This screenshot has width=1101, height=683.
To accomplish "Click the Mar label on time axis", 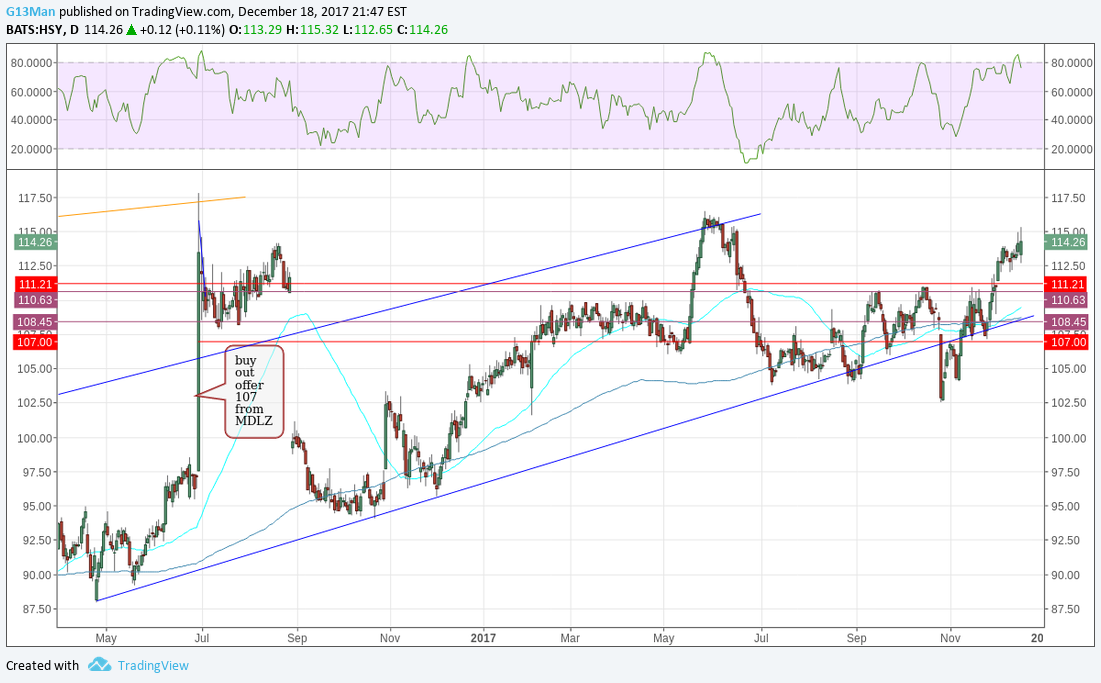I will (570, 638).
